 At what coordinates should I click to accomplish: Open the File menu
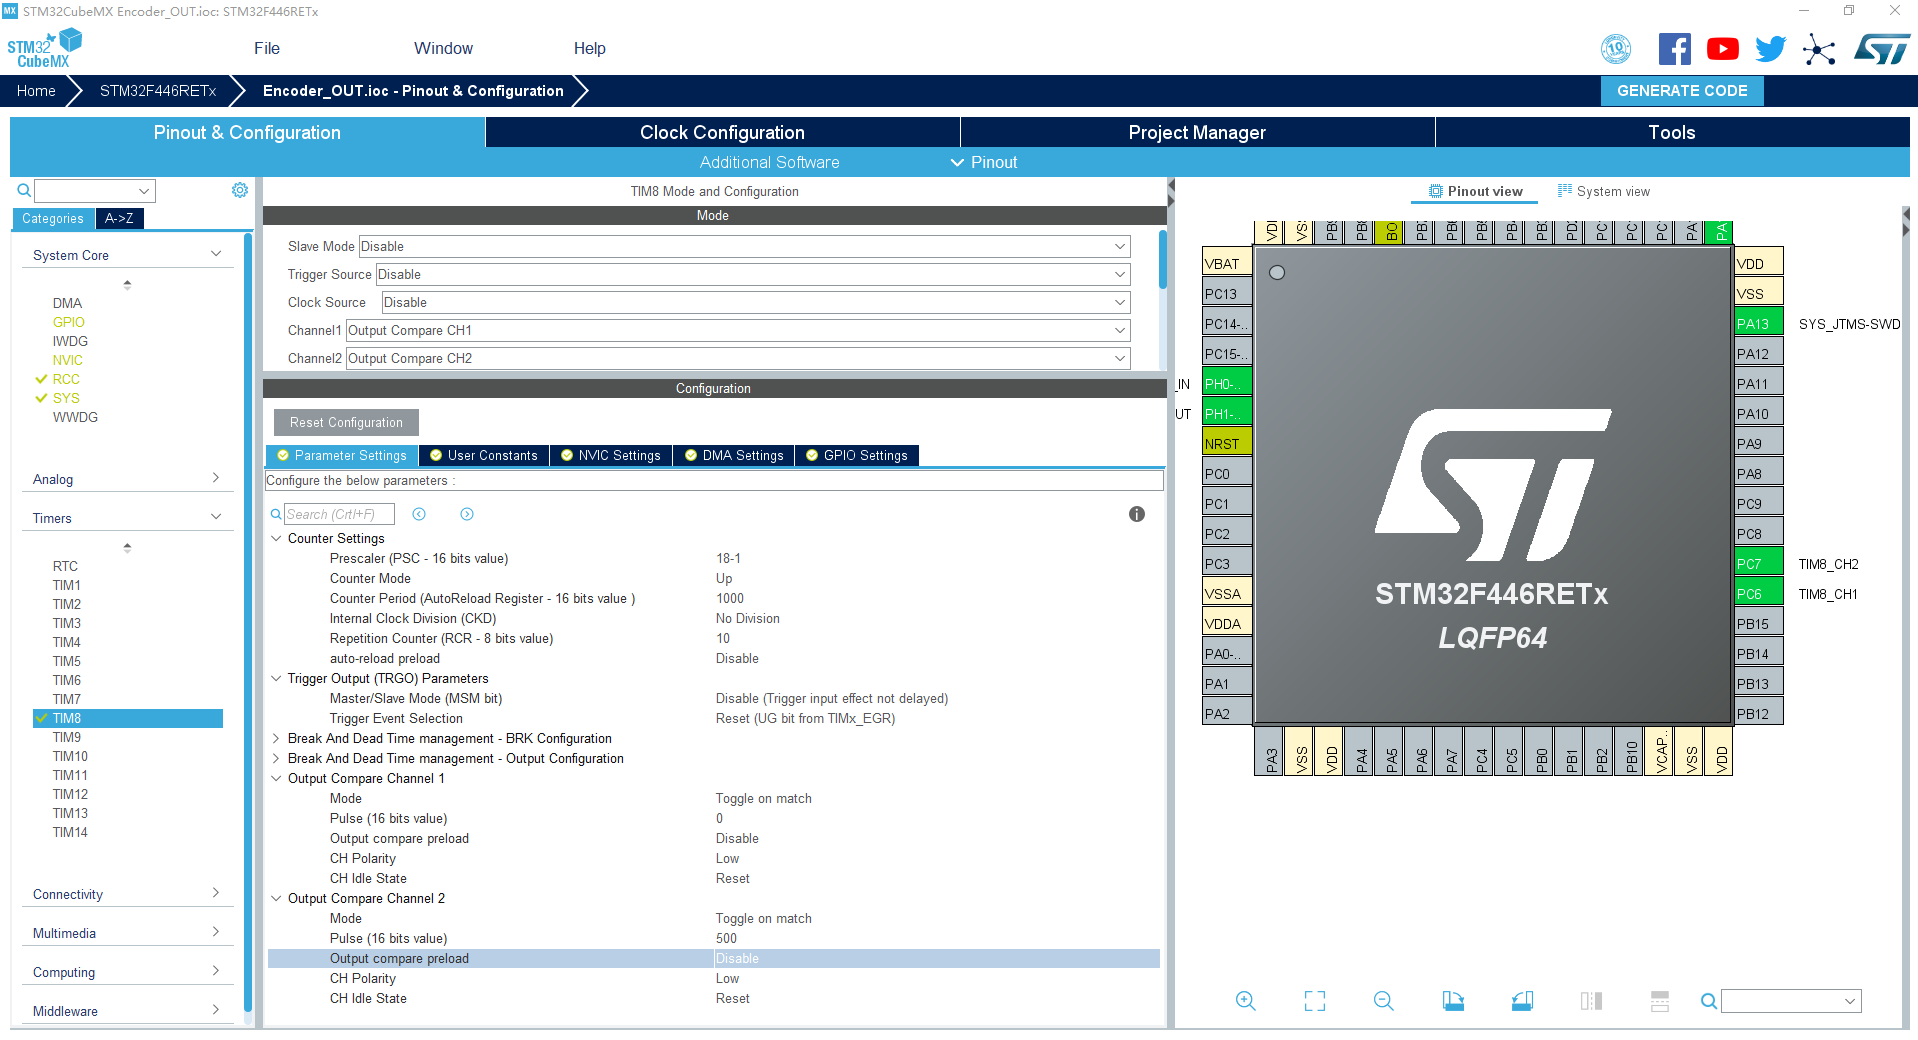coord(267,48)
